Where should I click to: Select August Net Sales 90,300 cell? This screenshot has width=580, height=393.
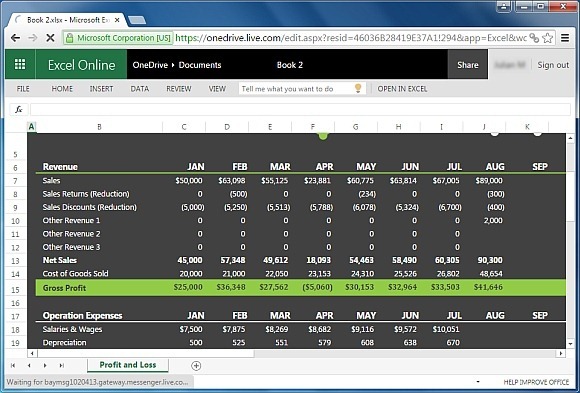tap(490, 260)
